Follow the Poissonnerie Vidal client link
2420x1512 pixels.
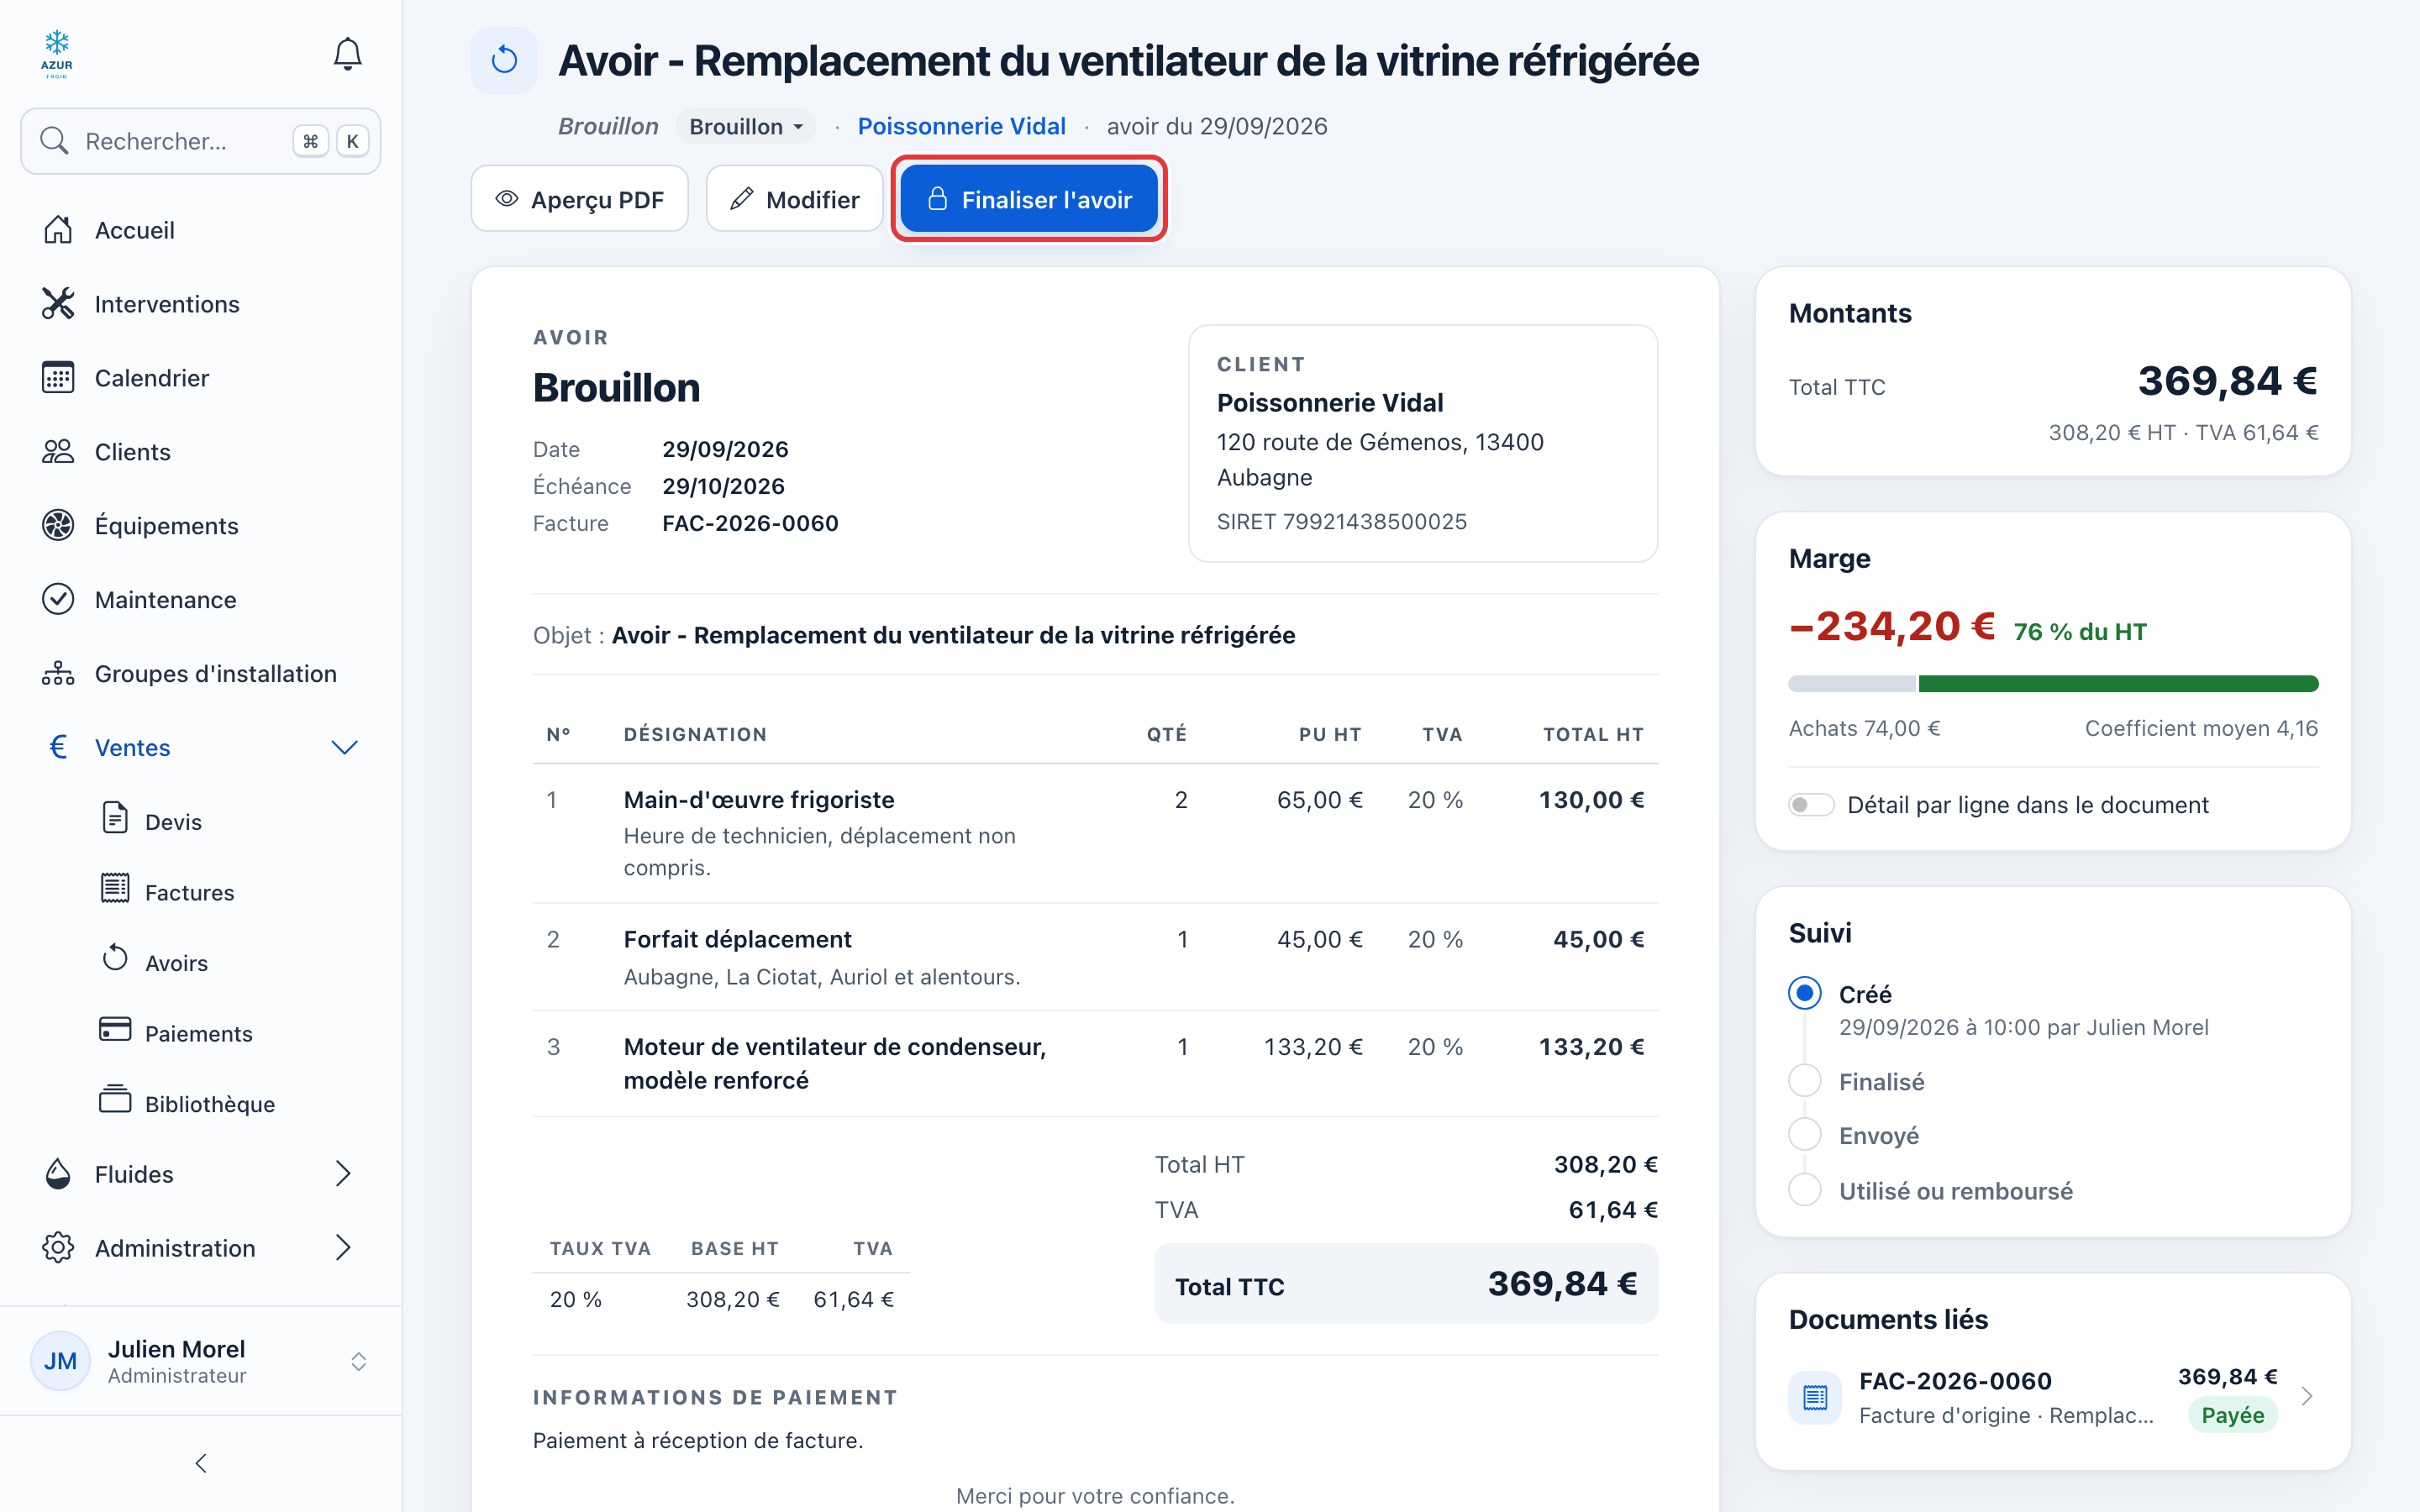tap(961, 126)
